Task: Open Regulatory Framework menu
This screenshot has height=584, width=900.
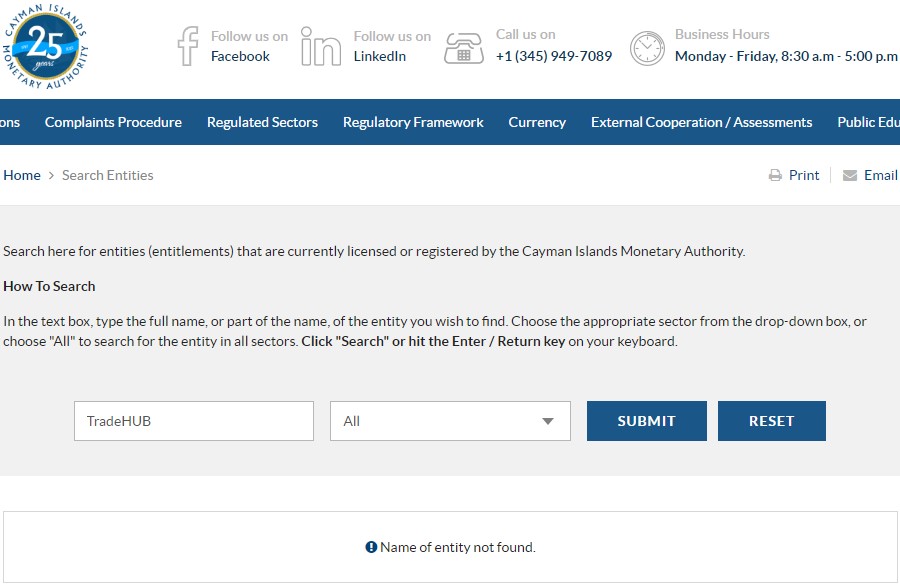Action: (x=413, y=122)
